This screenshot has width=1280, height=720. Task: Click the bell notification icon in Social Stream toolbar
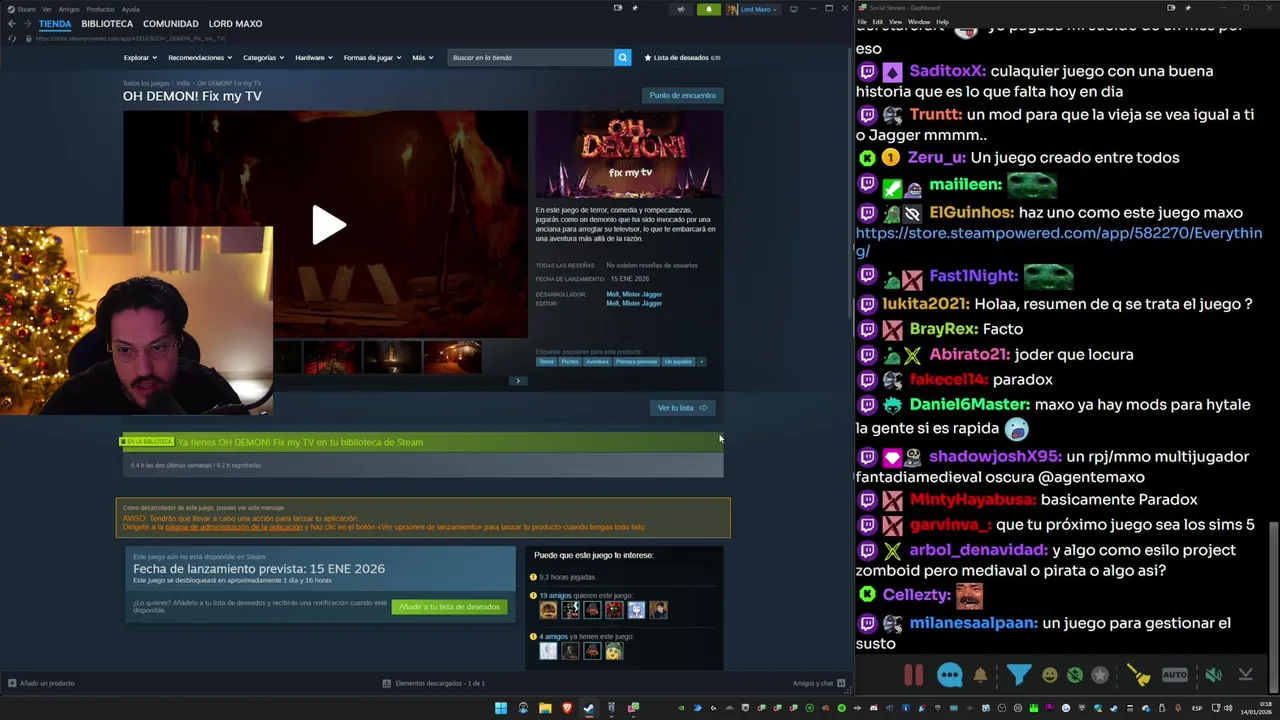point(980,675)
